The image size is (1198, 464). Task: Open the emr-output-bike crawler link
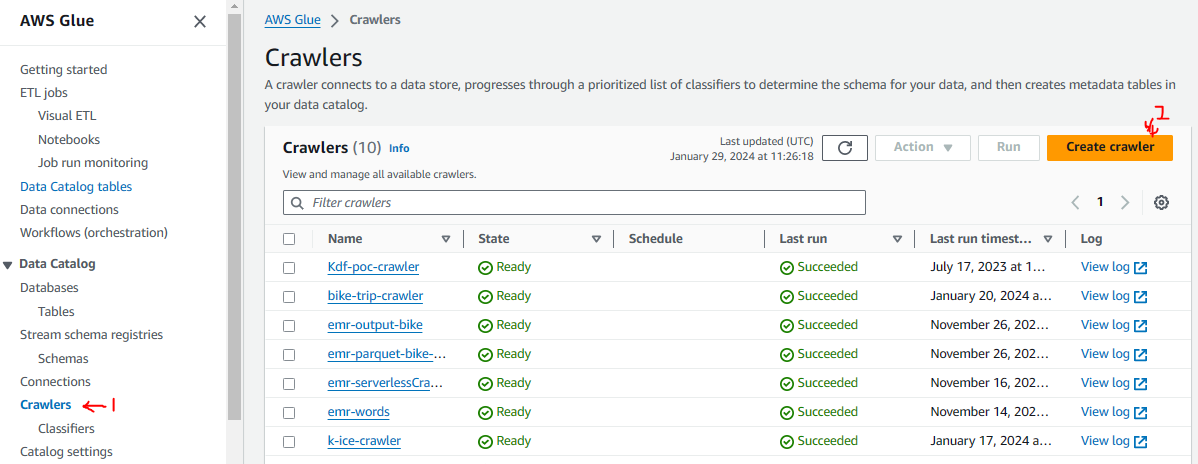click(x=375, y=326)
